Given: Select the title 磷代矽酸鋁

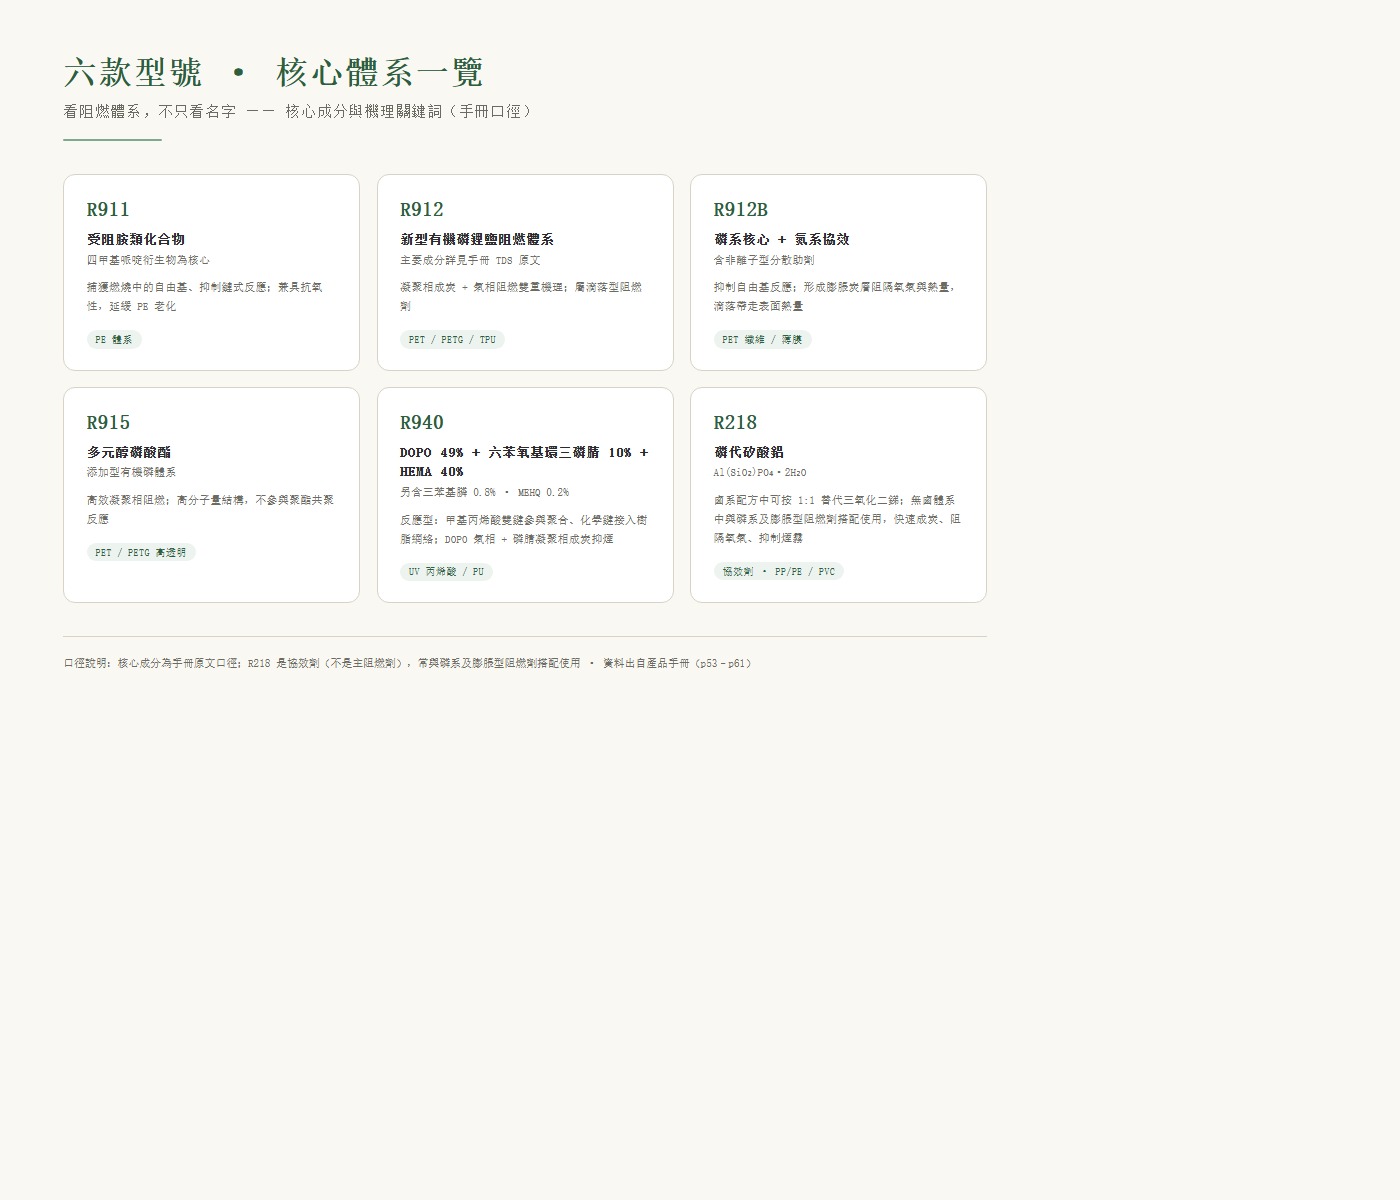Looking at the screenshot, I should 749,452.
